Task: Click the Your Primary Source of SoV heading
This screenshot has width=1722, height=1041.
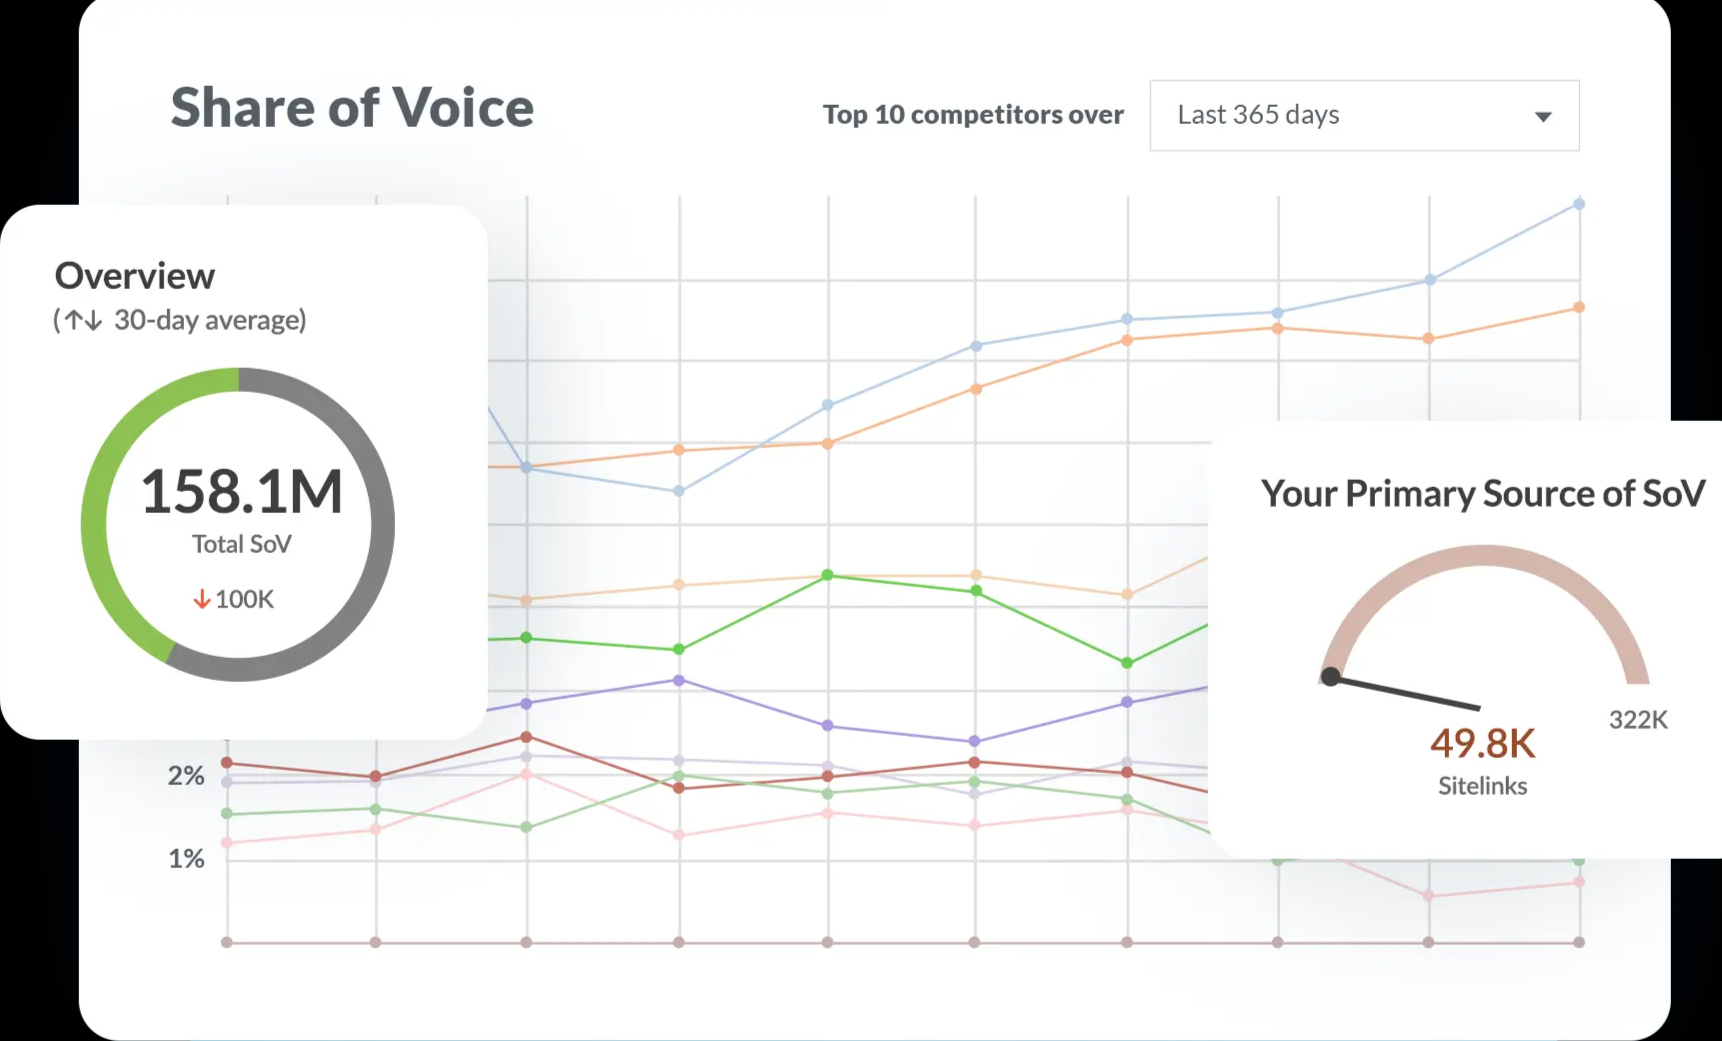Action: 1482,494
